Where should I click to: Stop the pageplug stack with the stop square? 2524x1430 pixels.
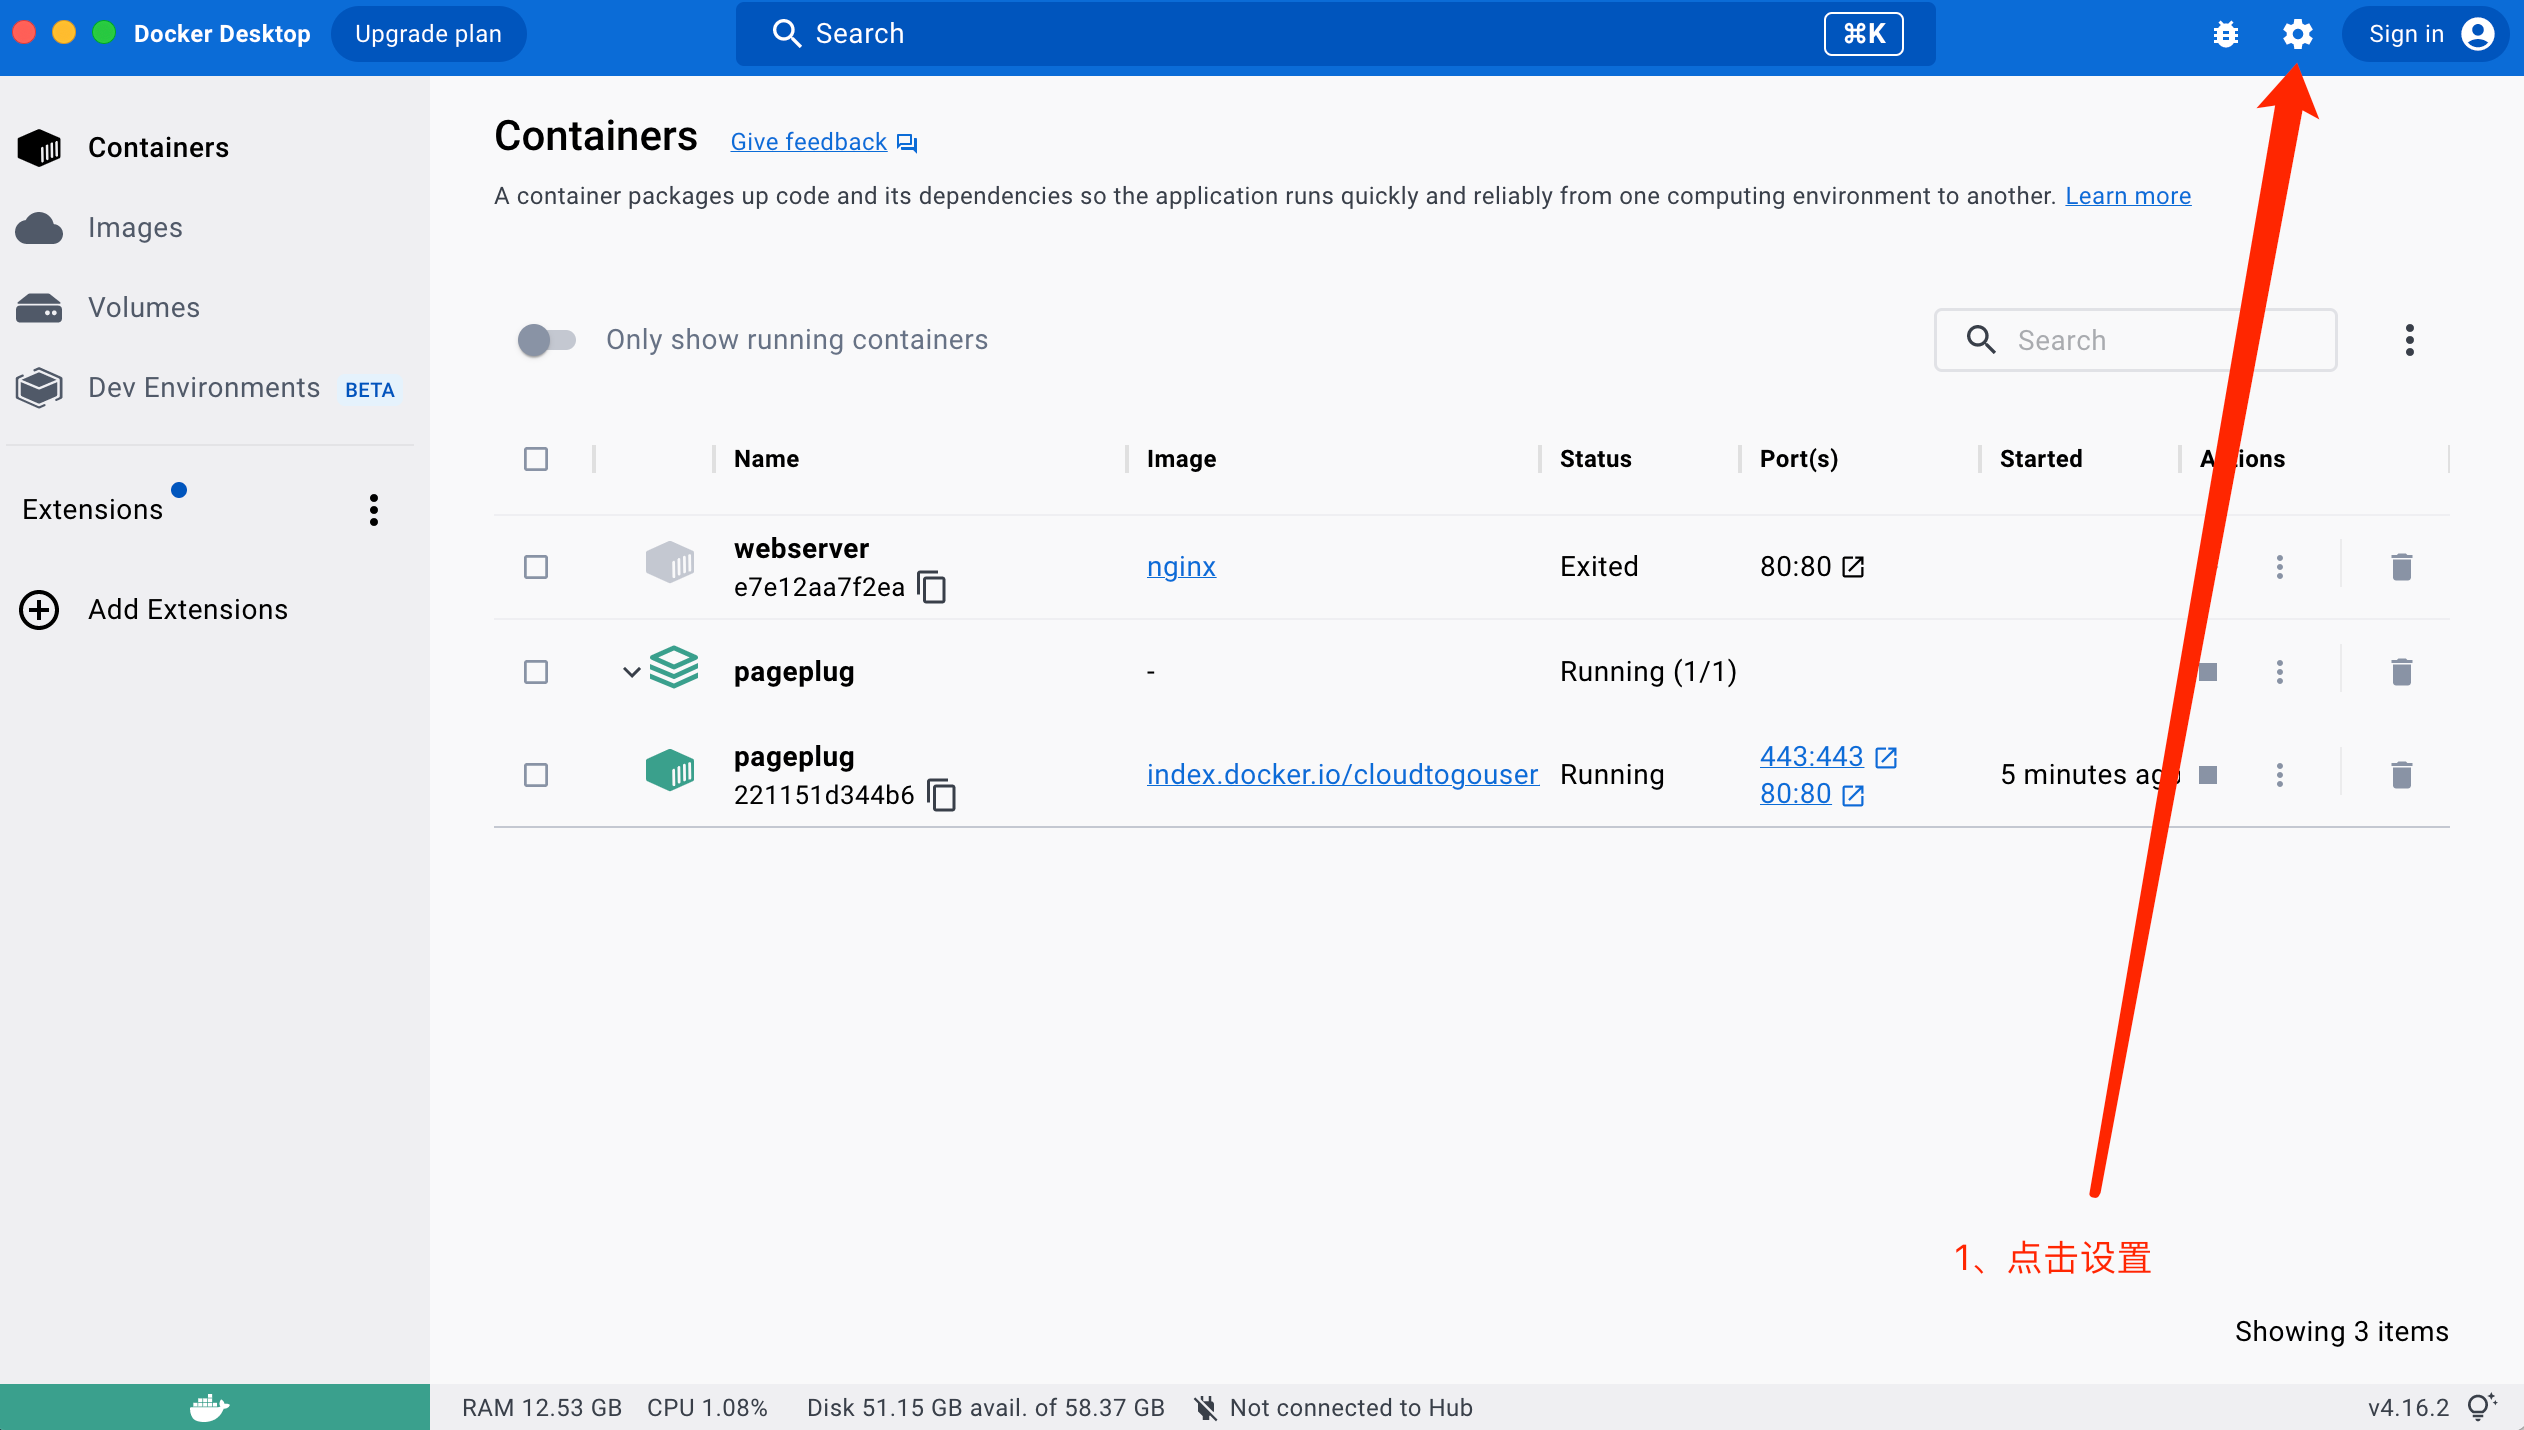click(2208, 671)
